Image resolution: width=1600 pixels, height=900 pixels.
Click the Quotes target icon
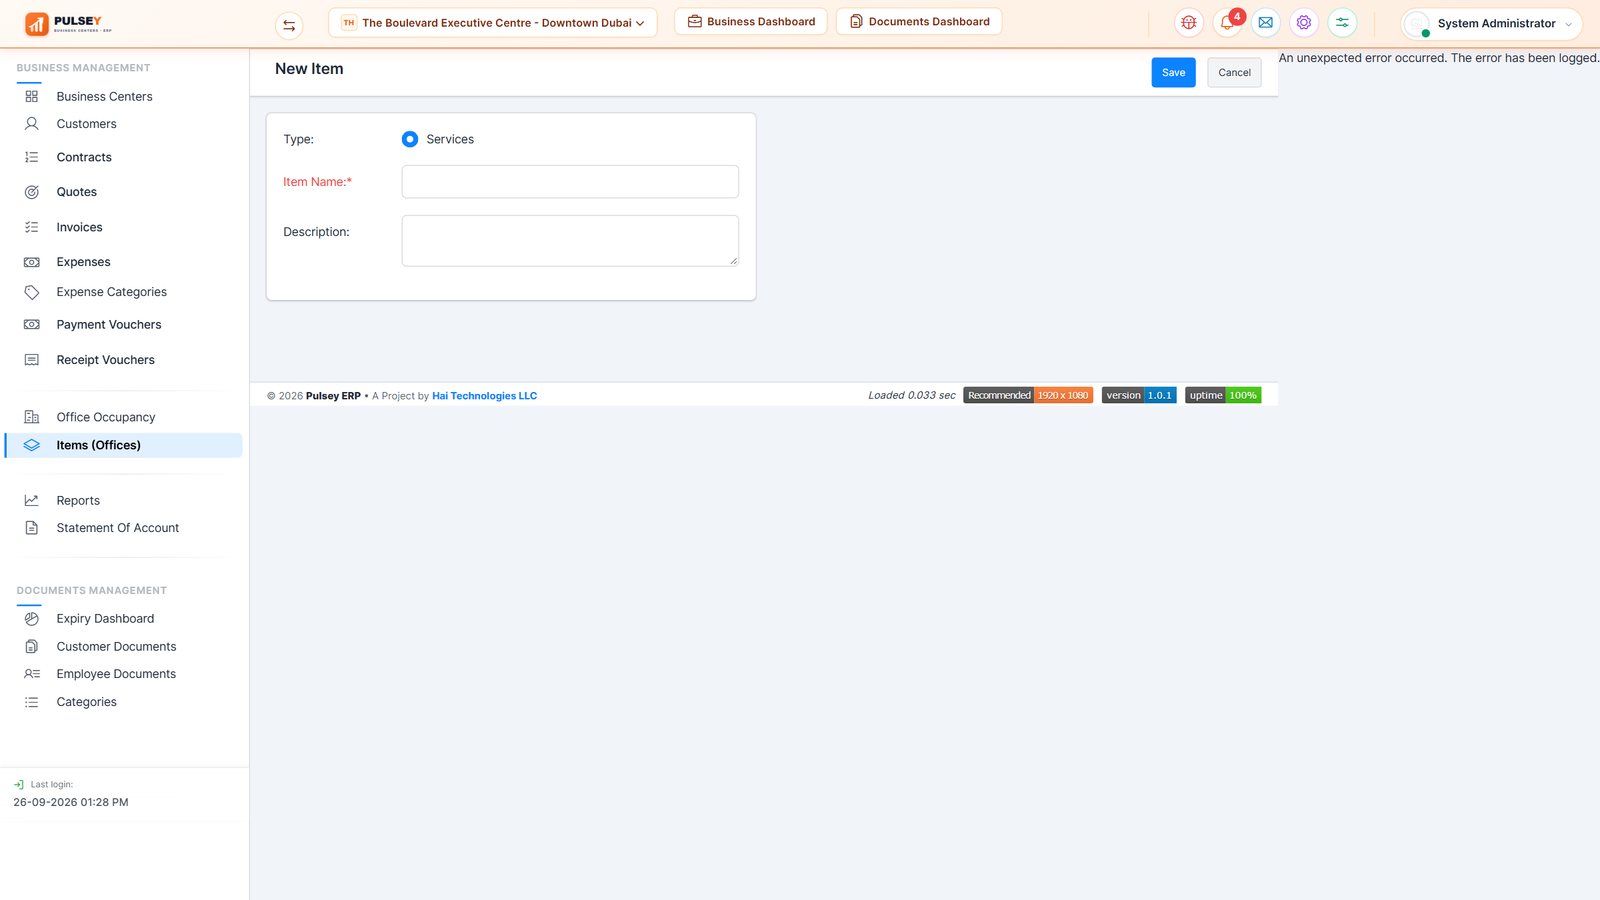[x=32, y=192]
